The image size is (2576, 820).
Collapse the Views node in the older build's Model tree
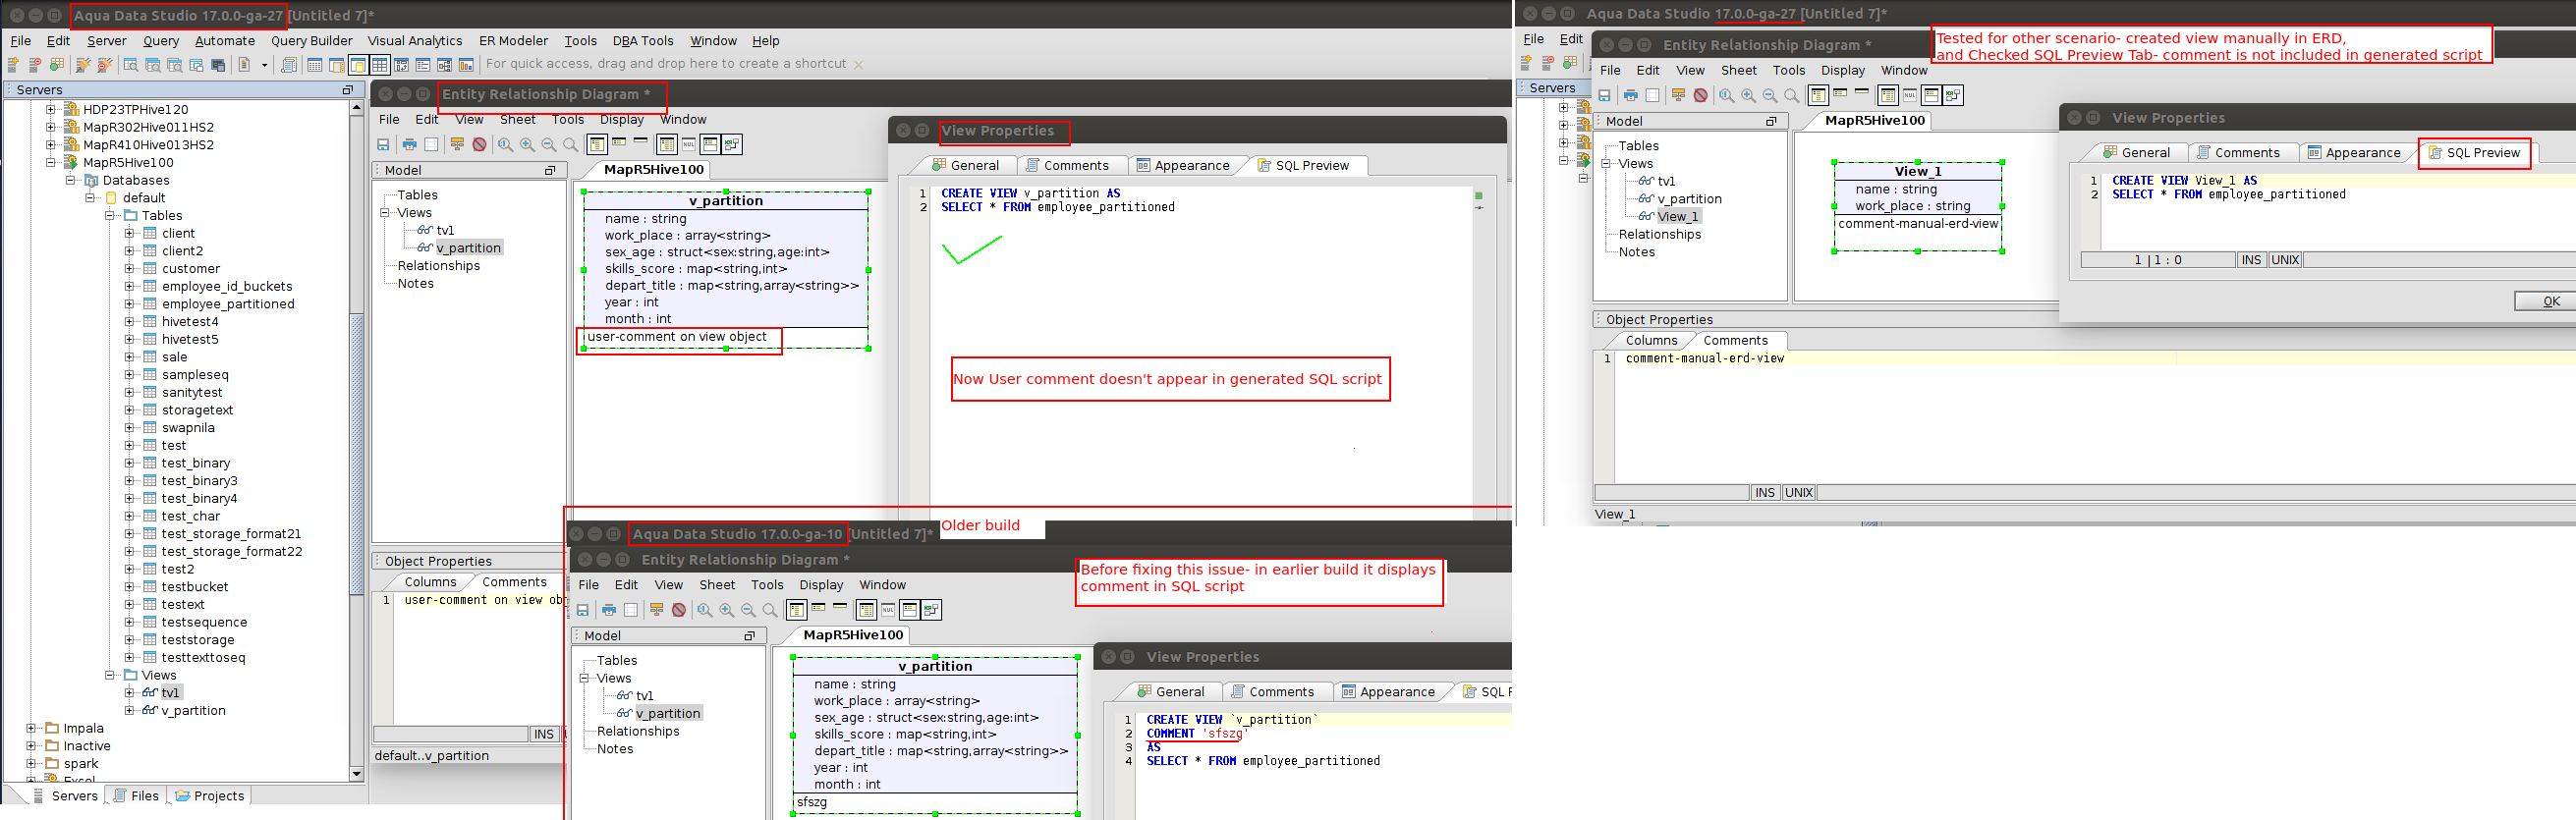[x=584, y=678]
